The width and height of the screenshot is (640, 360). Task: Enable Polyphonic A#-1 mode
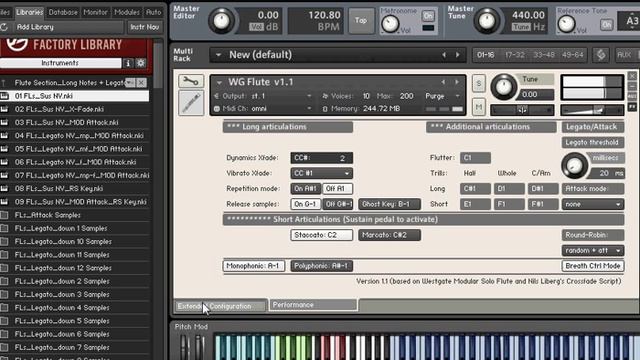pos(322,266)
